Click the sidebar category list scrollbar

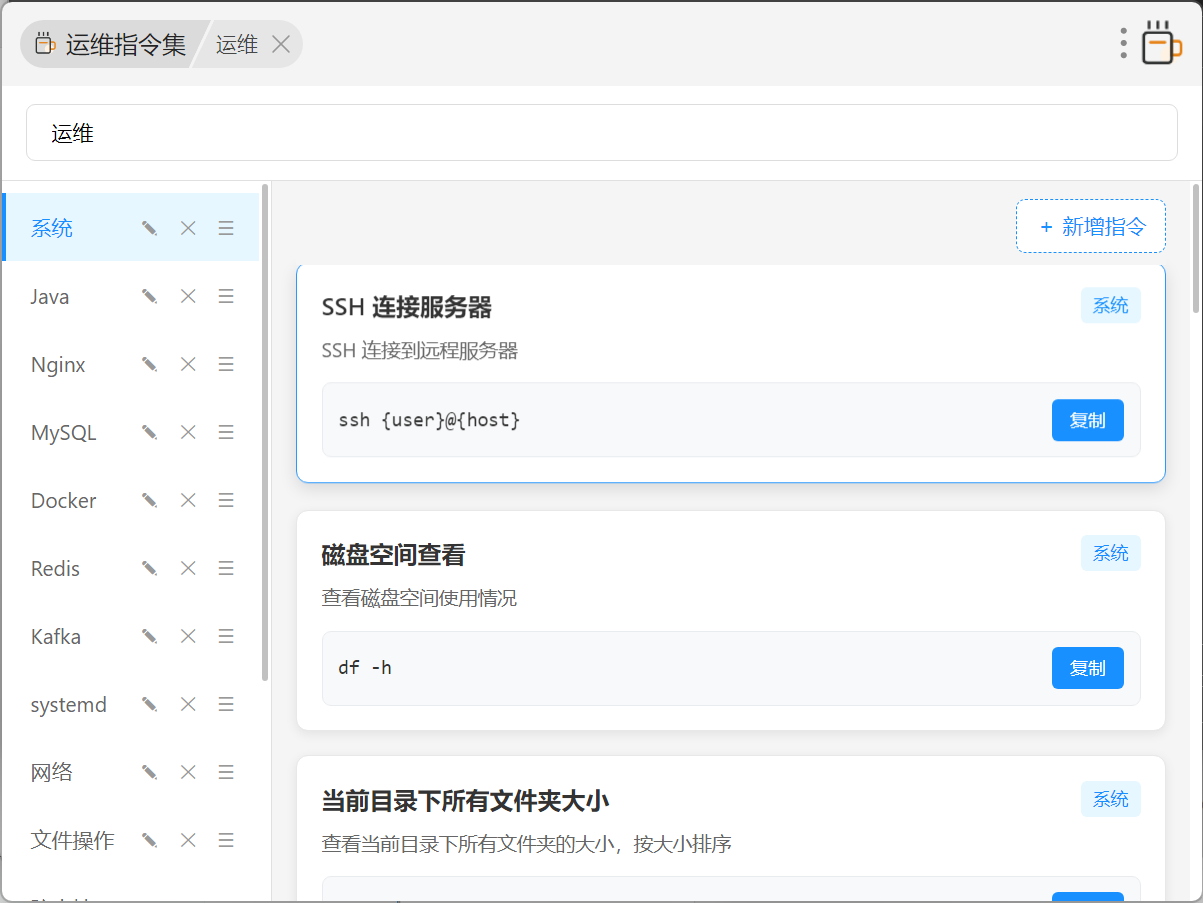point(265,430)
